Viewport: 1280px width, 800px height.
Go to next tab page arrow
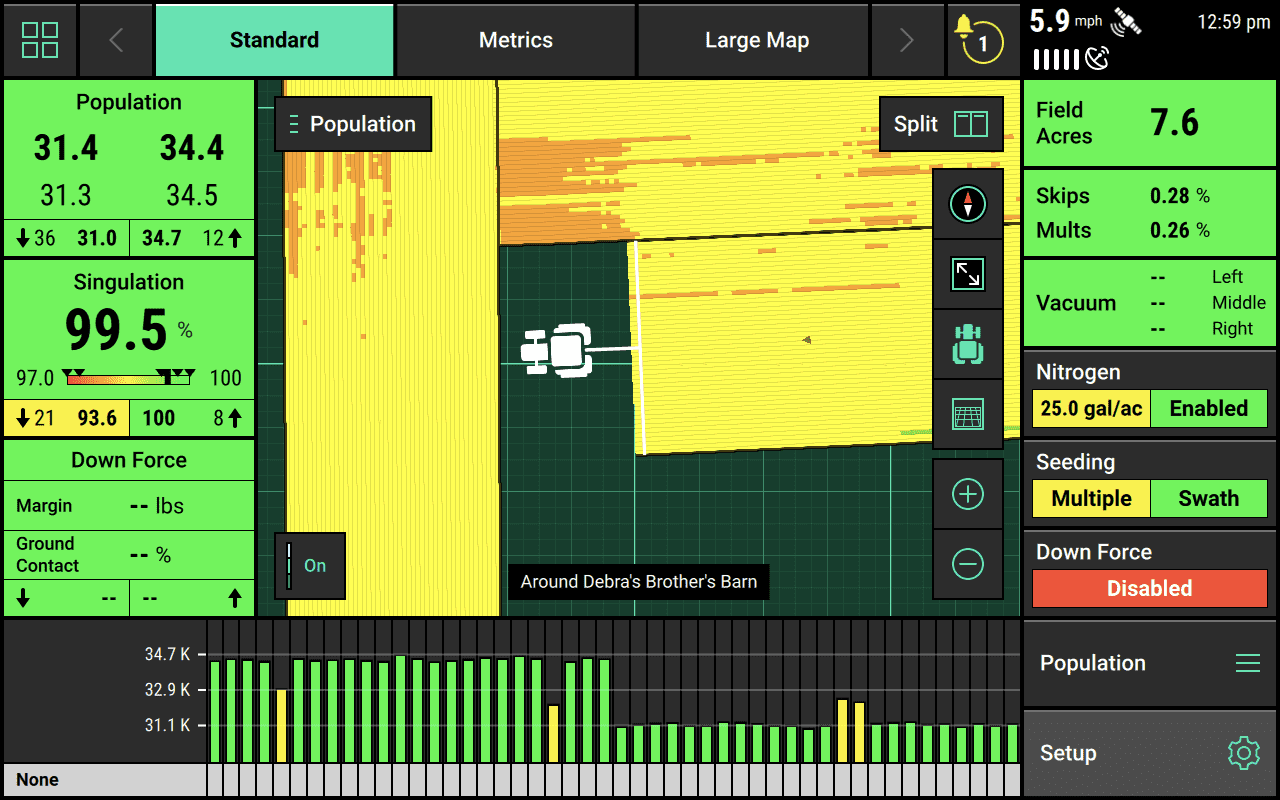point(906,40)
